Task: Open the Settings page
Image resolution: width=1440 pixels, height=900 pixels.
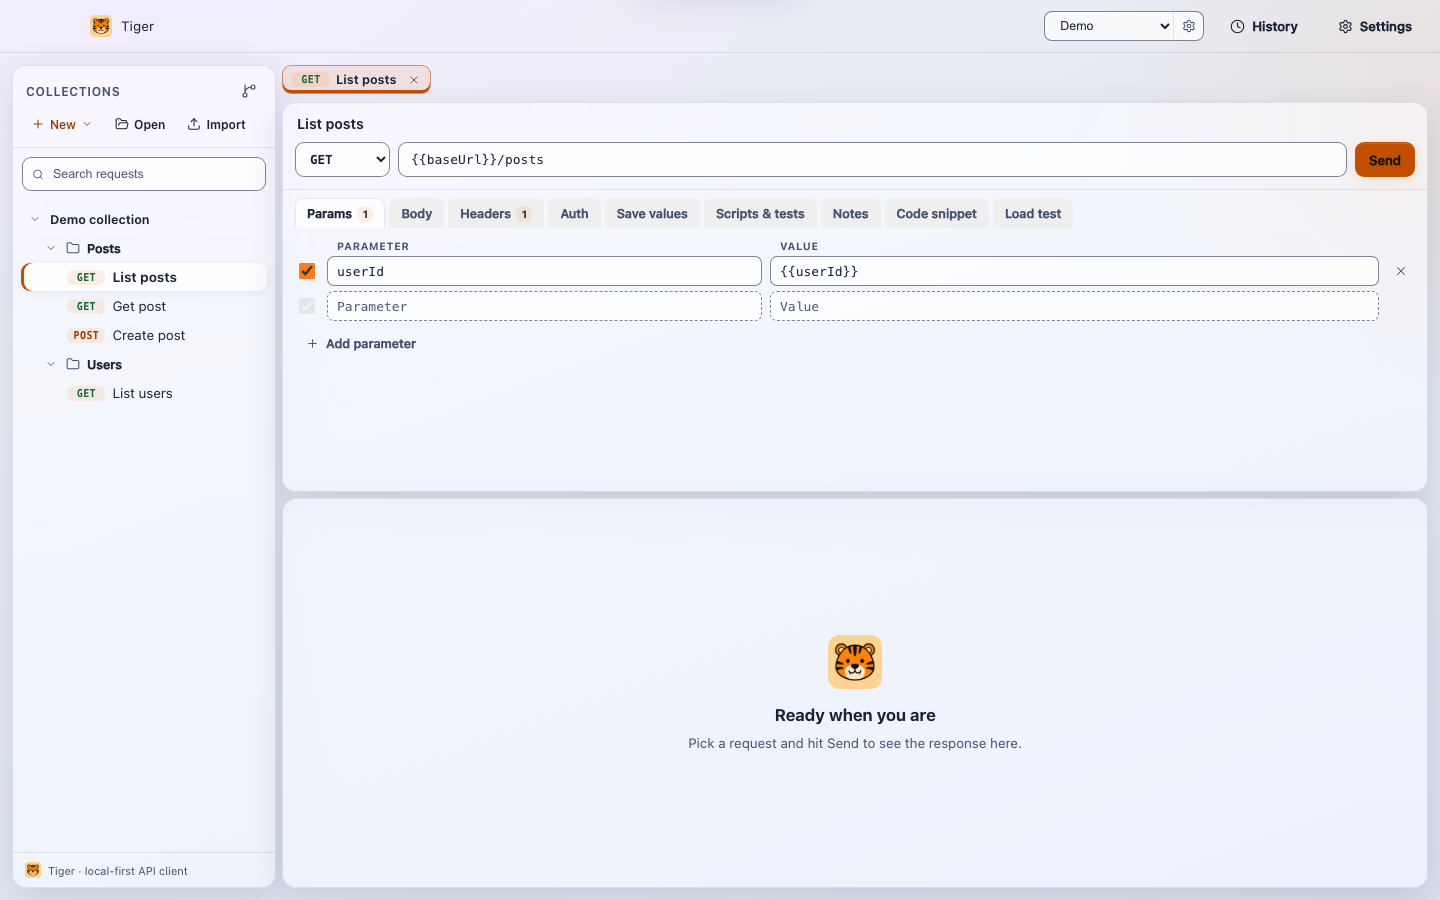Action: [1375, 26]
